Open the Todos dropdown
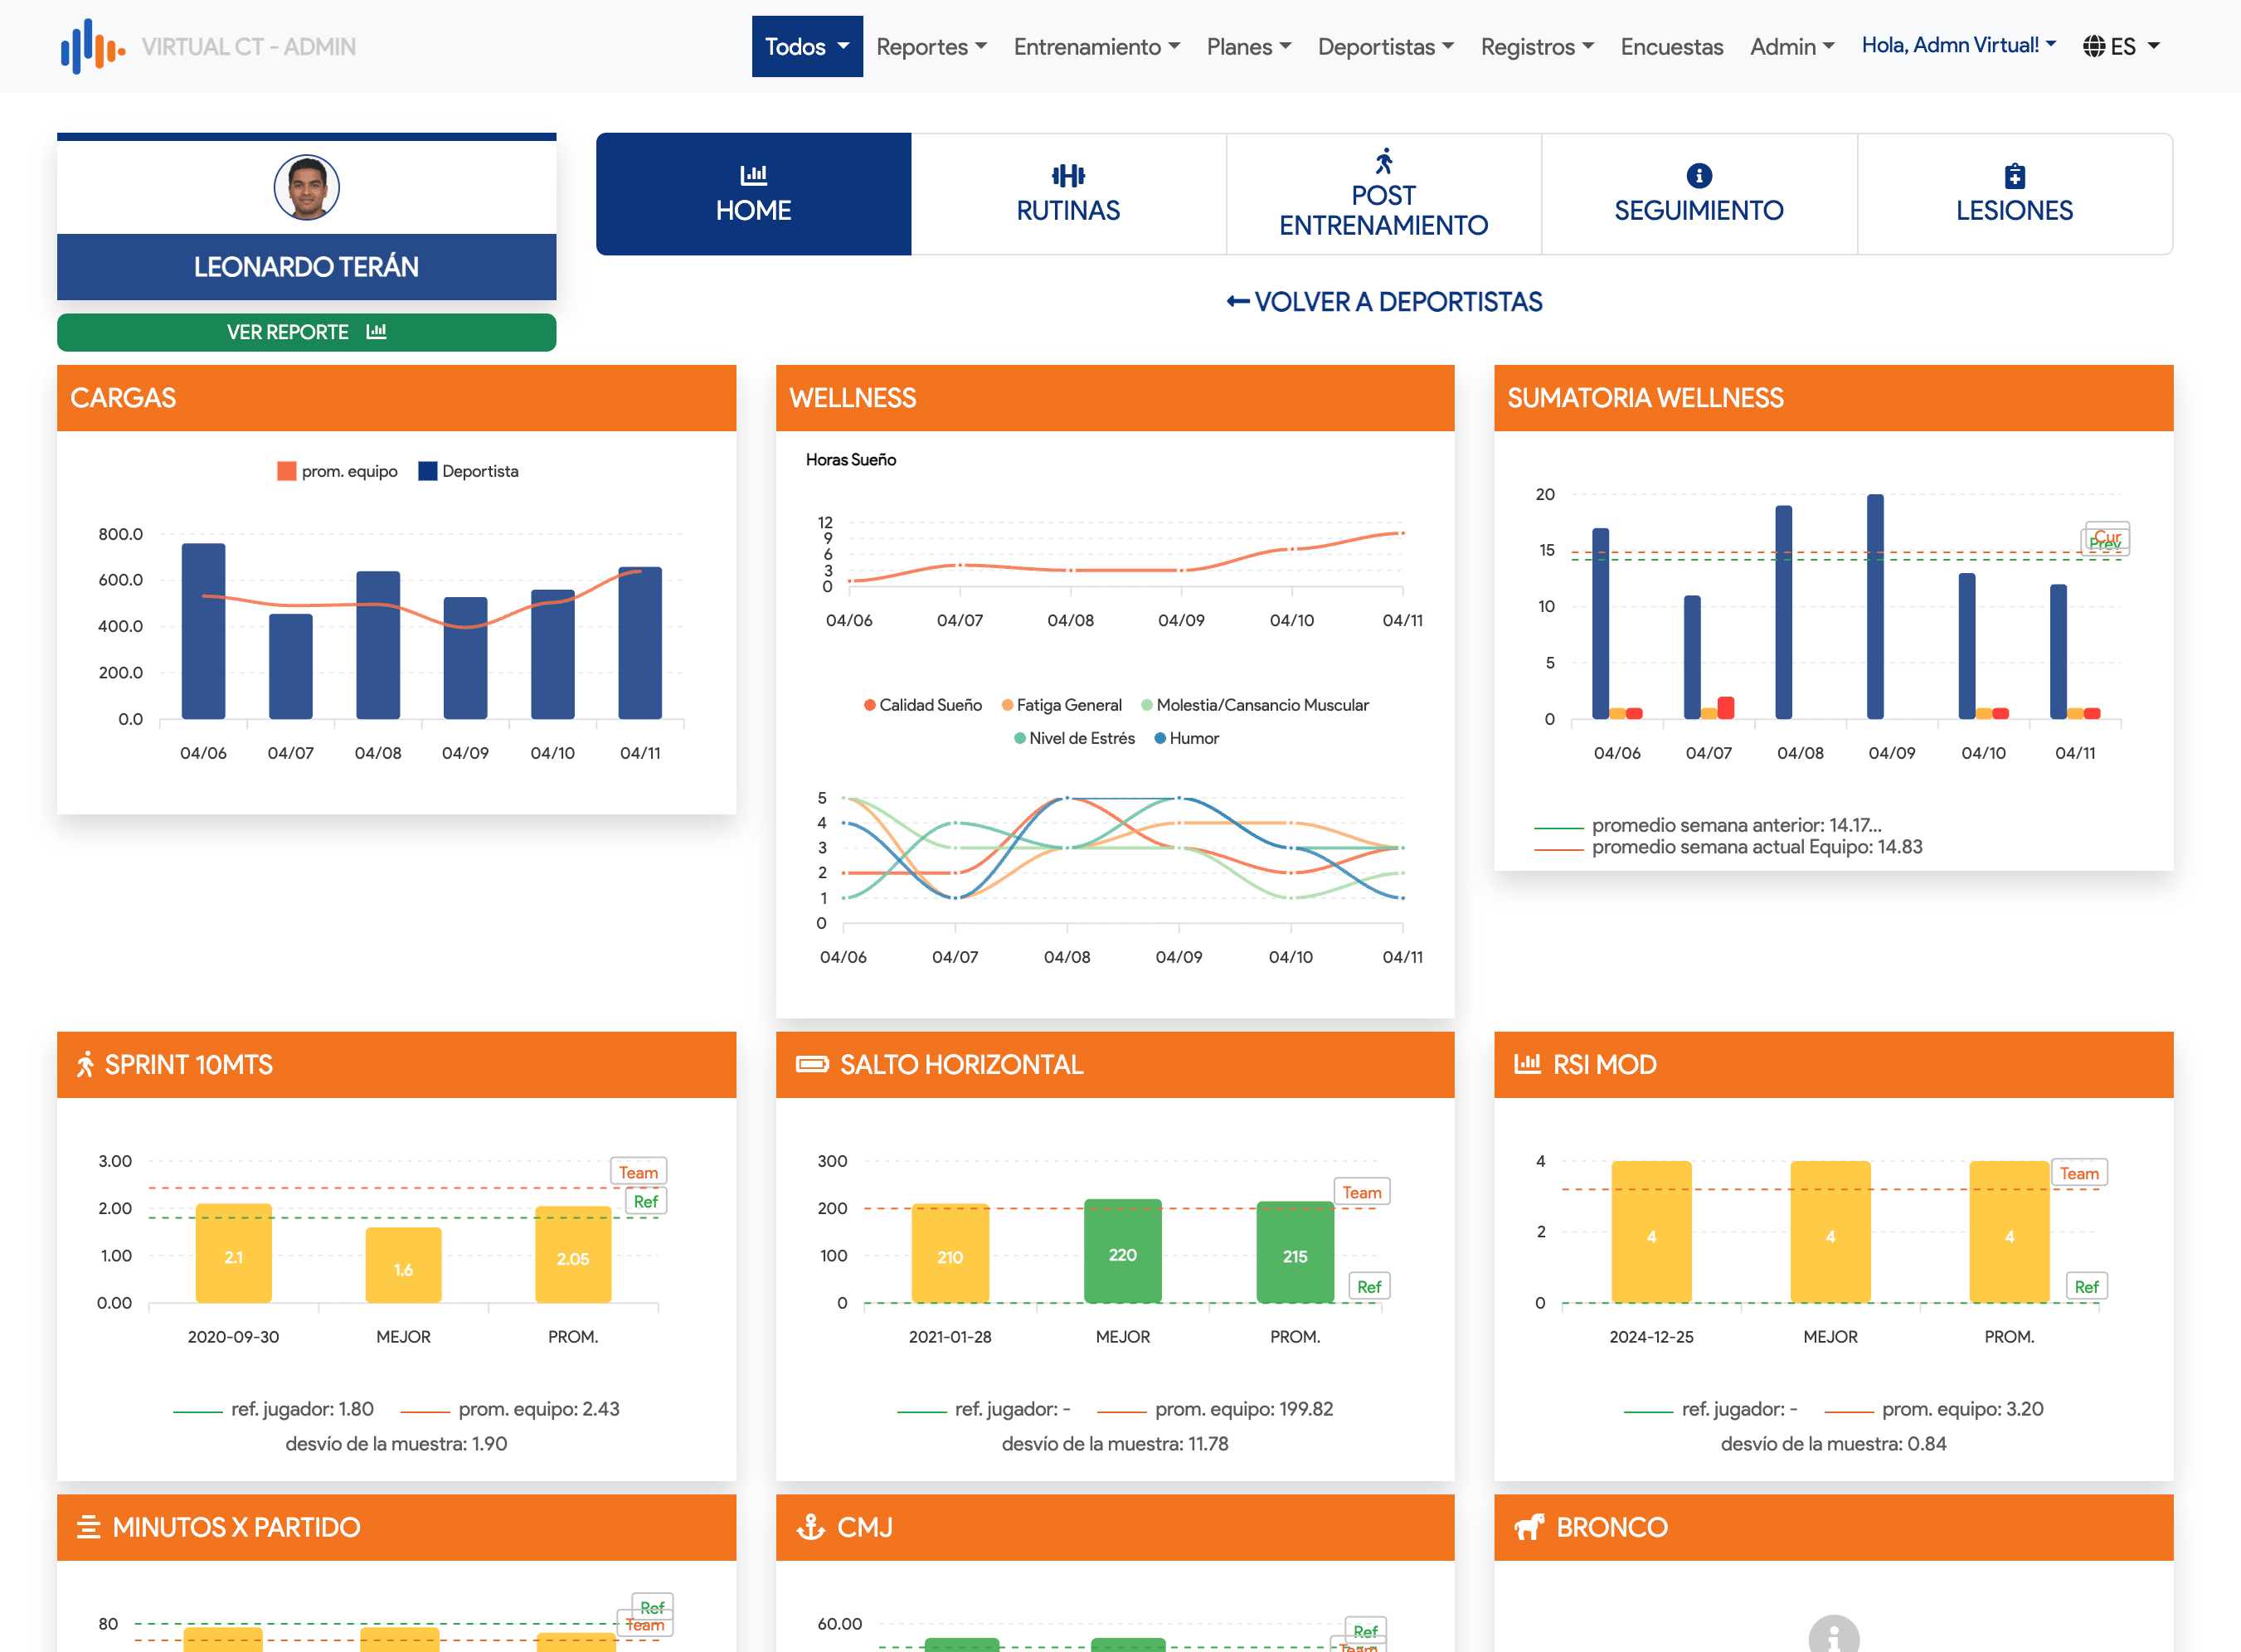Screen dimensions: 2241x1652 click(x=806, y=46)
